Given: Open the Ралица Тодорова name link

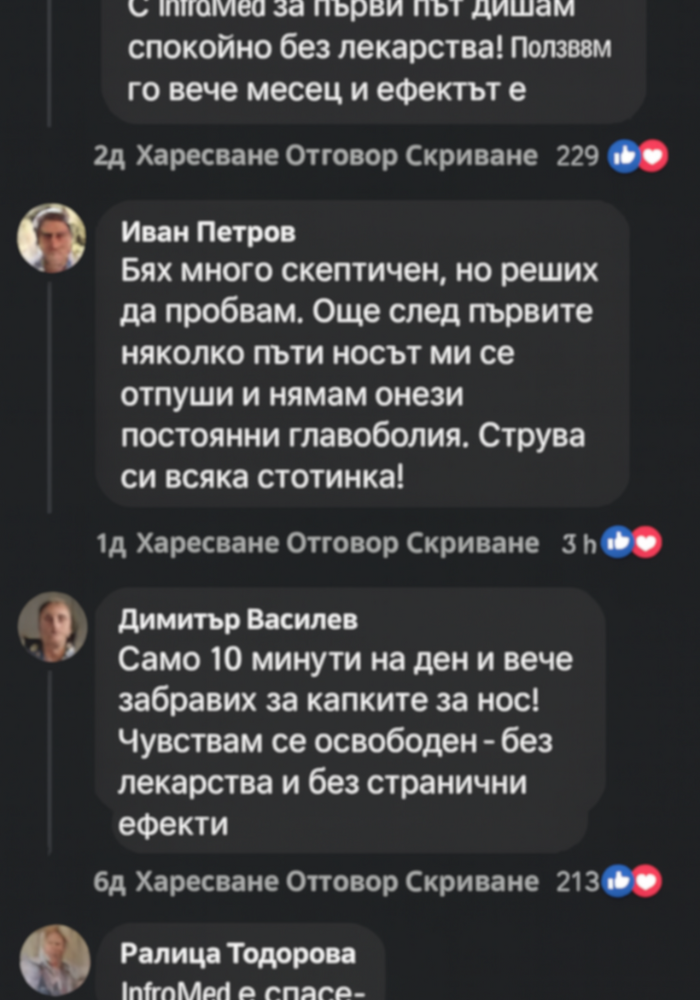Looking at the screenshot, I should click(x=238, y=954).
